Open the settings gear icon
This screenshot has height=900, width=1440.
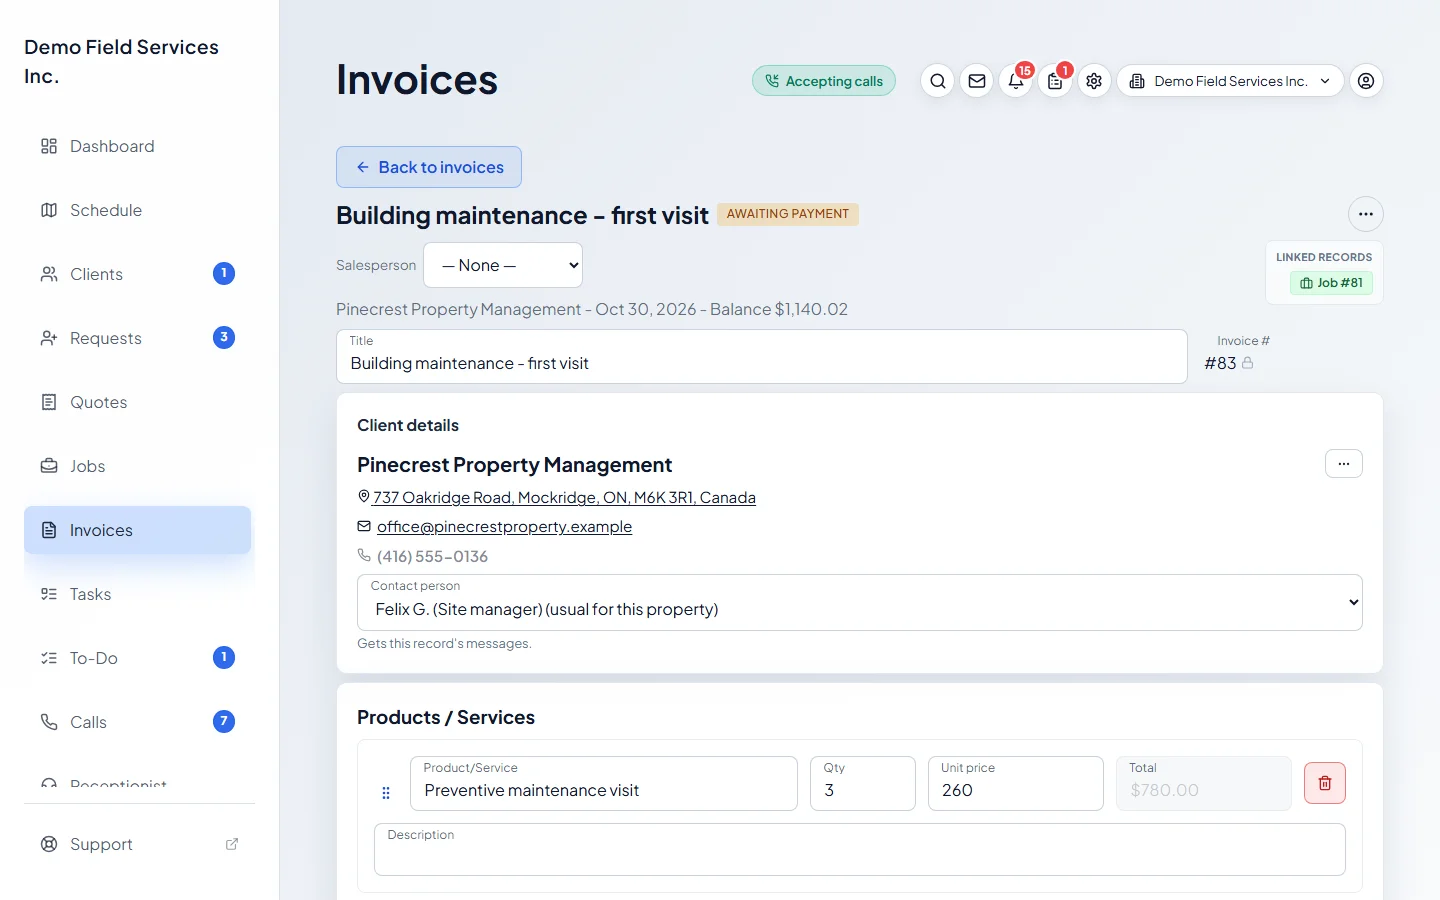[1094, 81]
